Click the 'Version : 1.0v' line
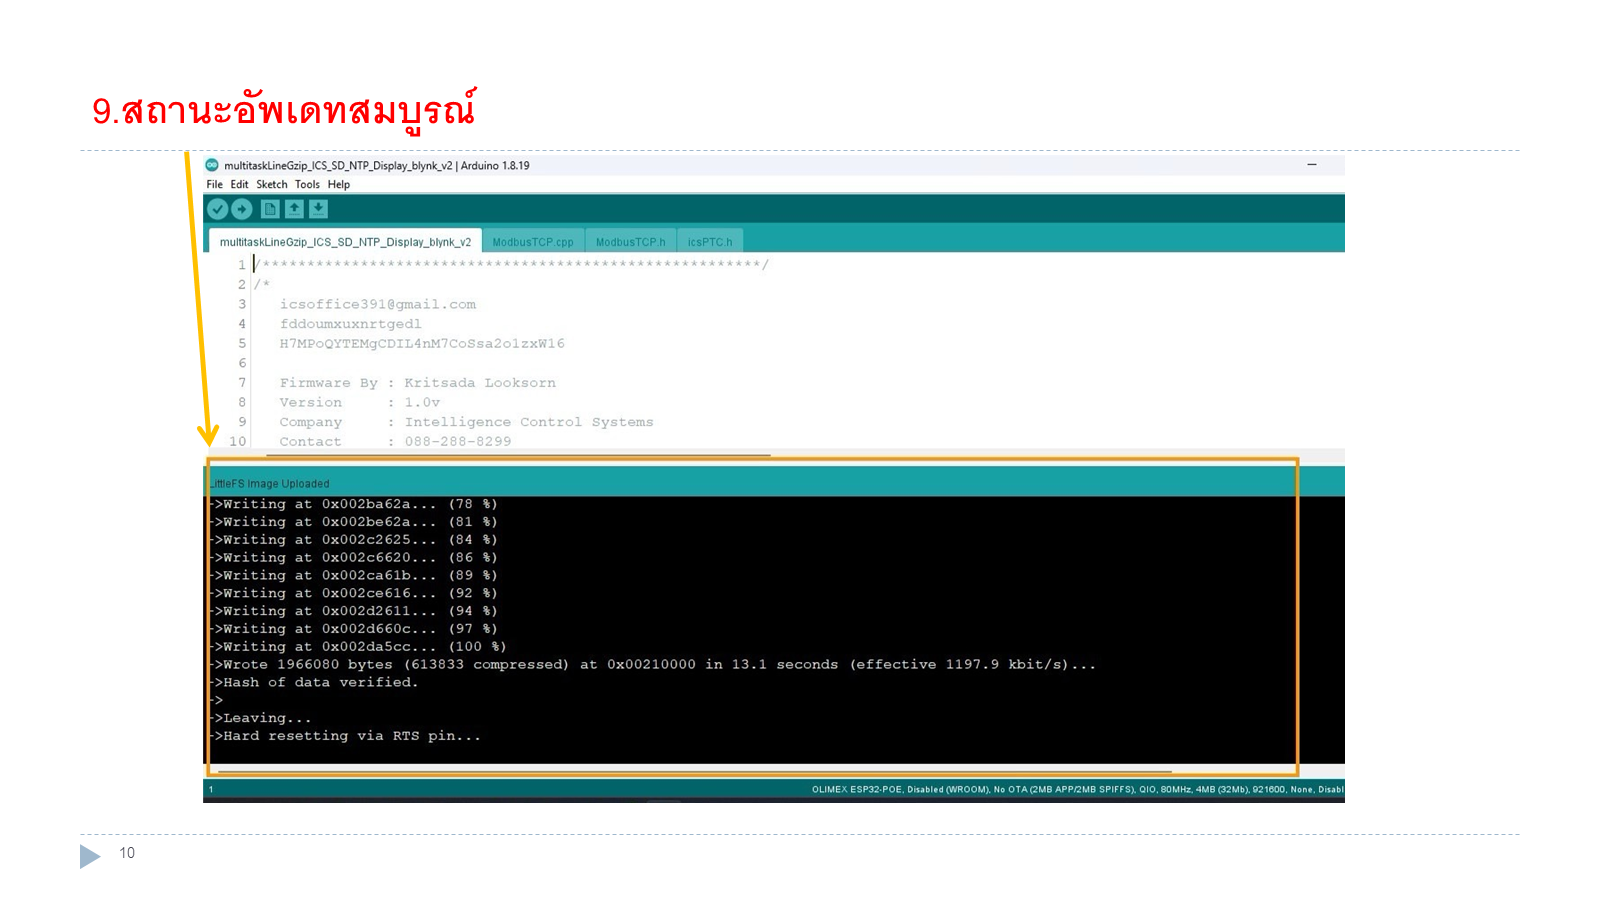 (x=360, y=402)
